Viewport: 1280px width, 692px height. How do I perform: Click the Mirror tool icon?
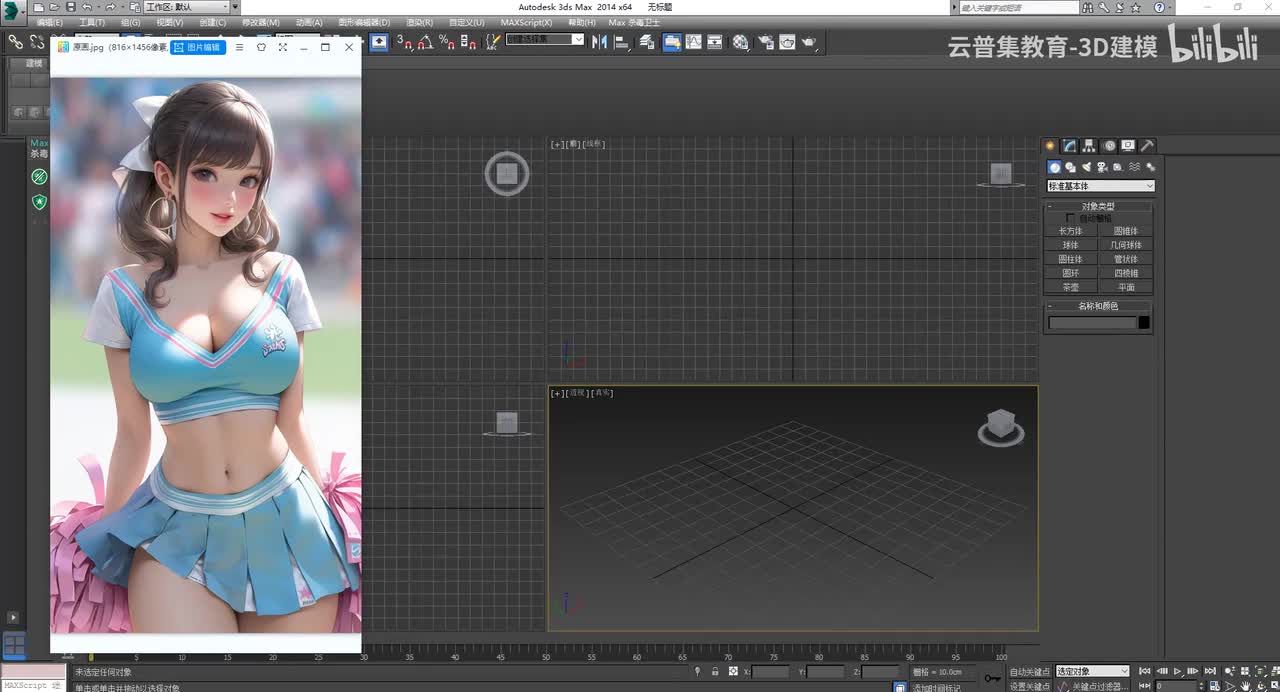[599, 42]
